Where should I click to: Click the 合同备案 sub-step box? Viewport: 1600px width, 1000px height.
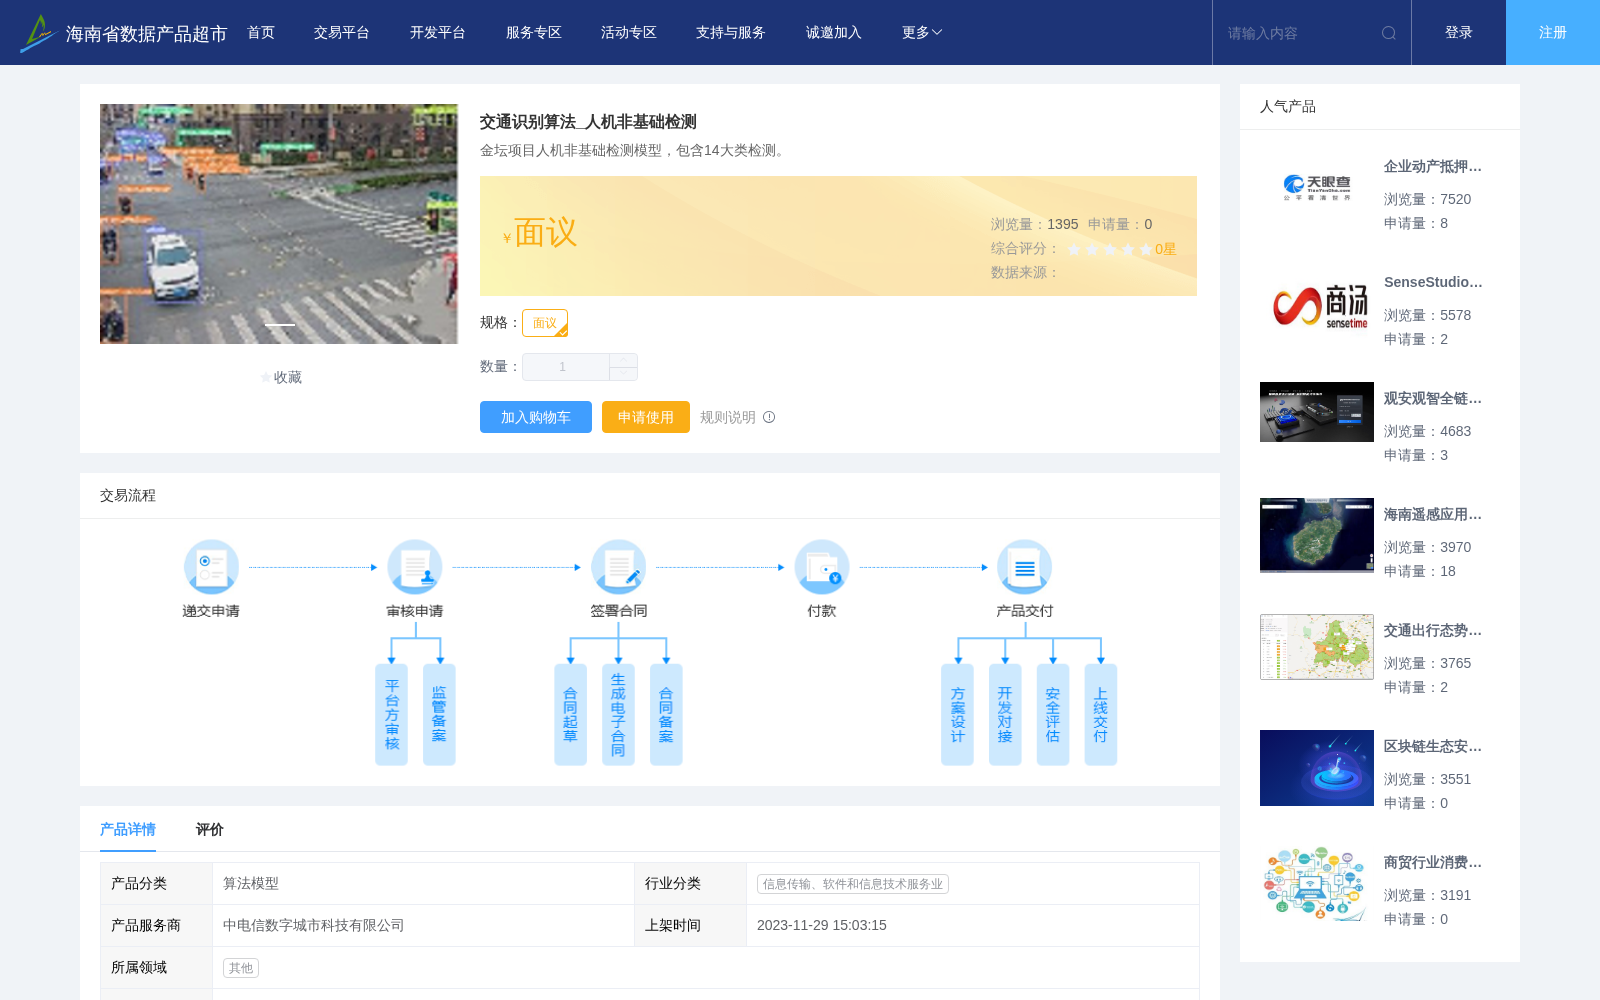(x=666, y=715)
